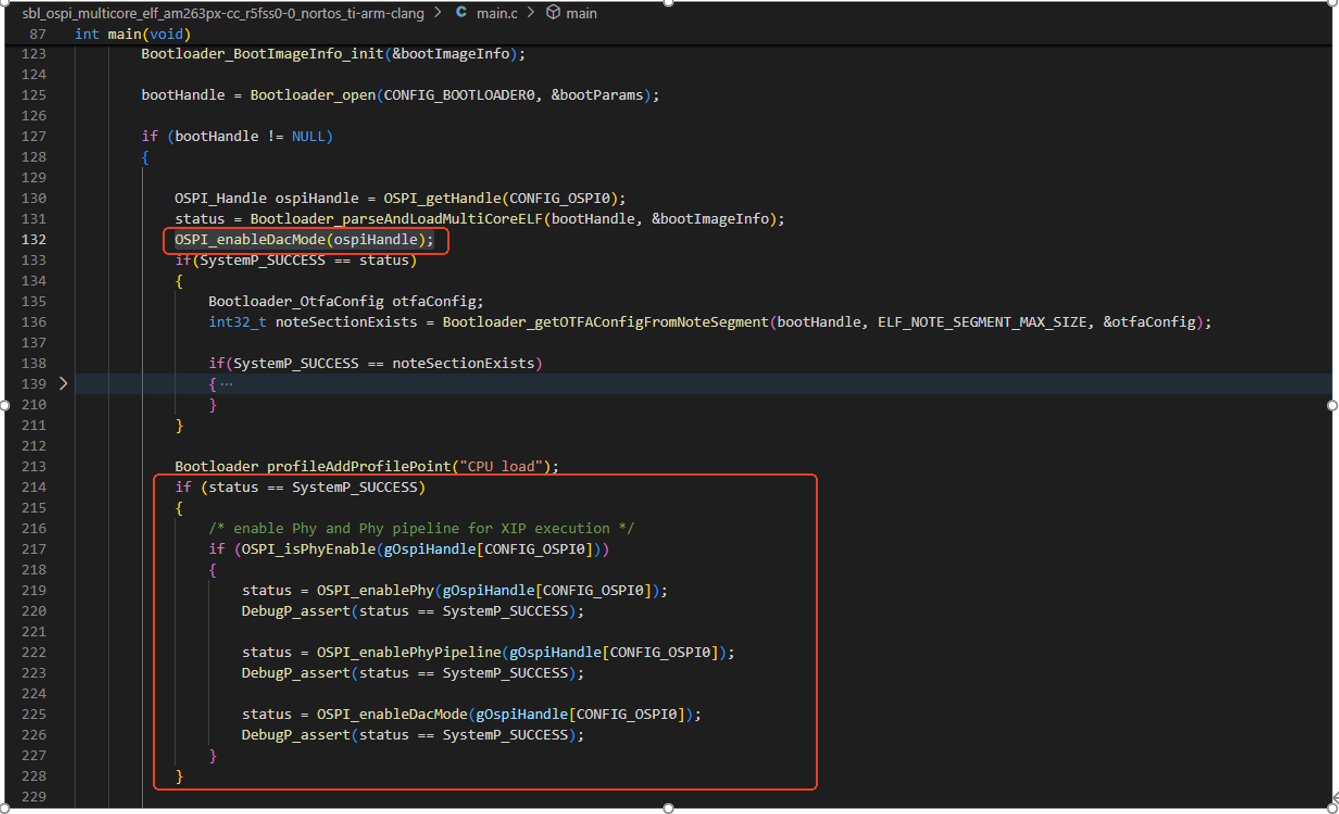Image resolution: width=1339 pixels, height=814 pixels.
Task: Click the &otfaConfig argument
Action: click(x=1149, y=322)
